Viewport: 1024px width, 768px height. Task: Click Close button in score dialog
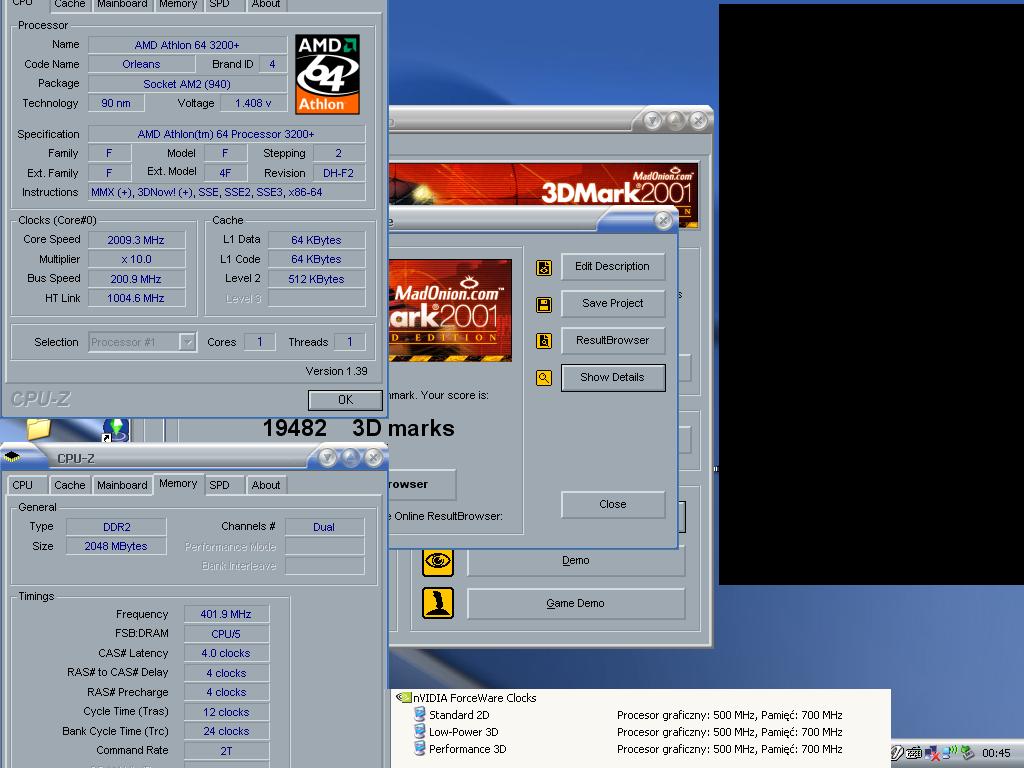pos(613,504)
